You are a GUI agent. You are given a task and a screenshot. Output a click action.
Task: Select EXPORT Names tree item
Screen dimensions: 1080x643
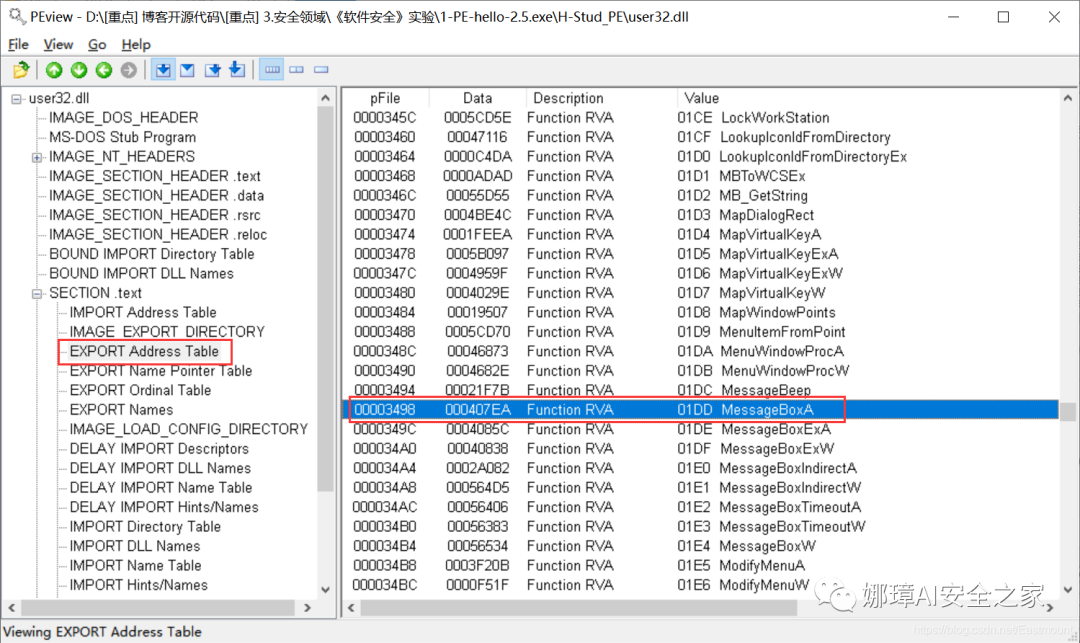click(121, 410)
